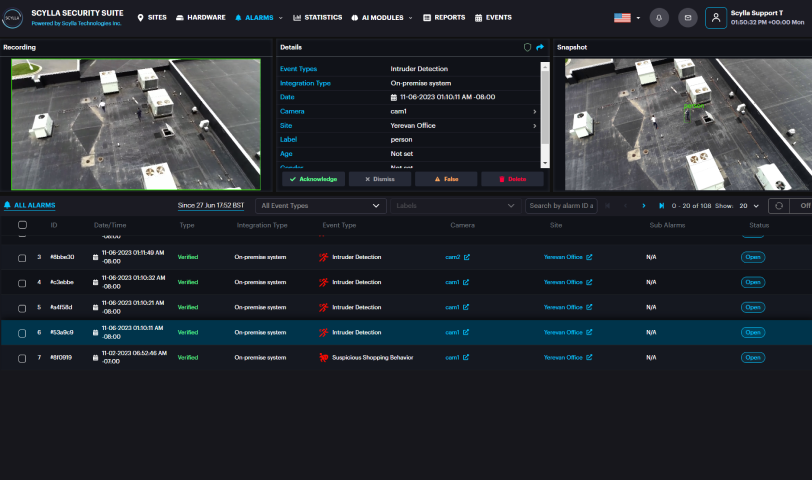Click the shield icon in Details header
Screen dimensions: 812x480
pyautogui.click(x=527, y=47)
